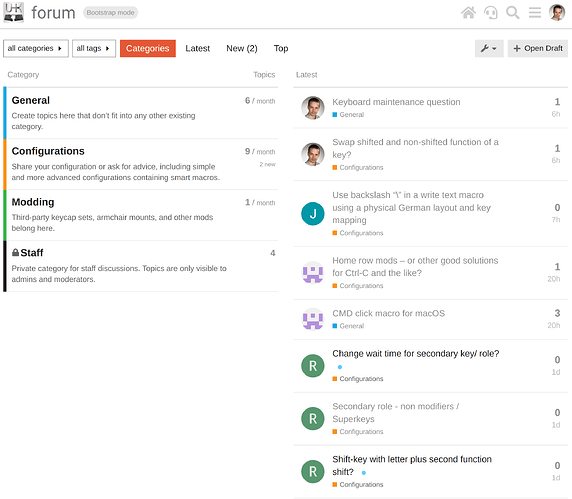Viewport: 572px width, 499px height.
Task: Click the Topics column header
Action: pyautogui.click(x=264, y=74)
